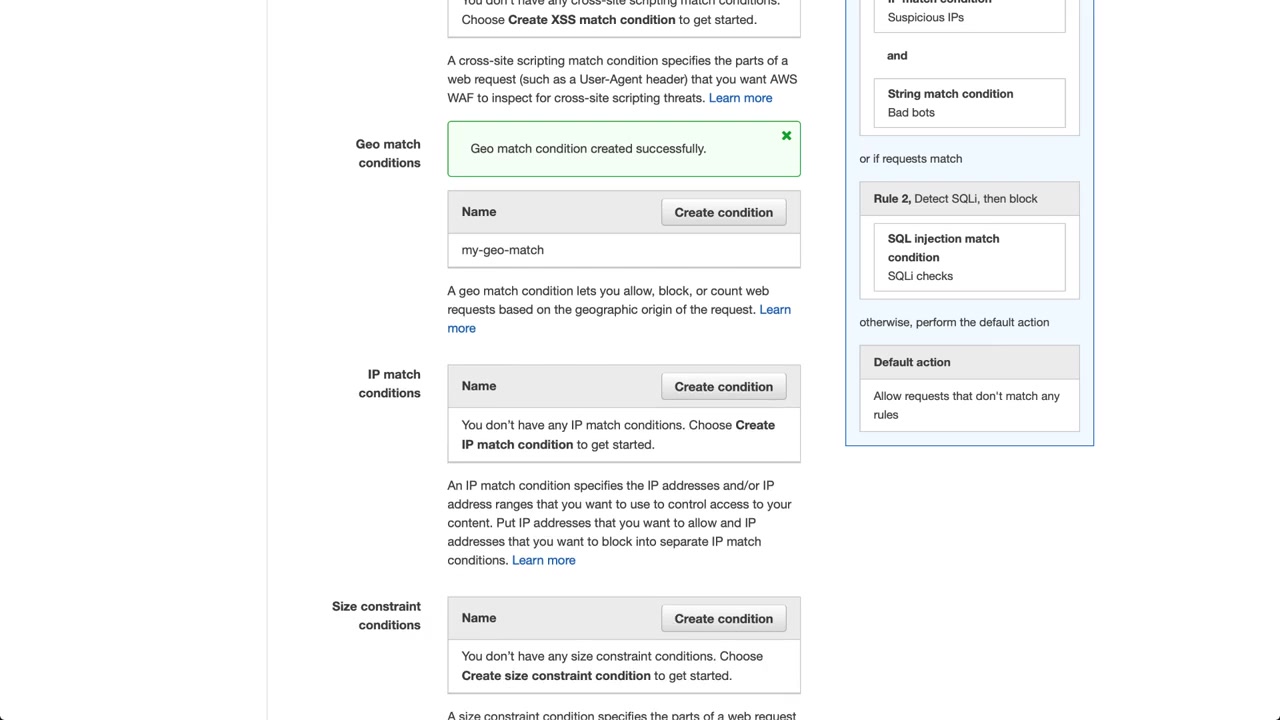Select the SQL injection match condition box
The image size is (1280, 720).
click(968, 257)
